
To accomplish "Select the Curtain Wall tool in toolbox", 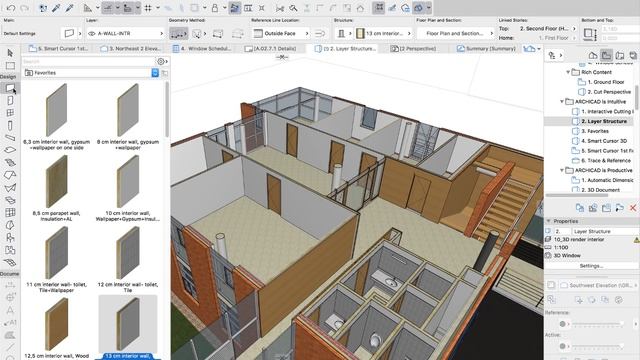I will coord(10,212).
